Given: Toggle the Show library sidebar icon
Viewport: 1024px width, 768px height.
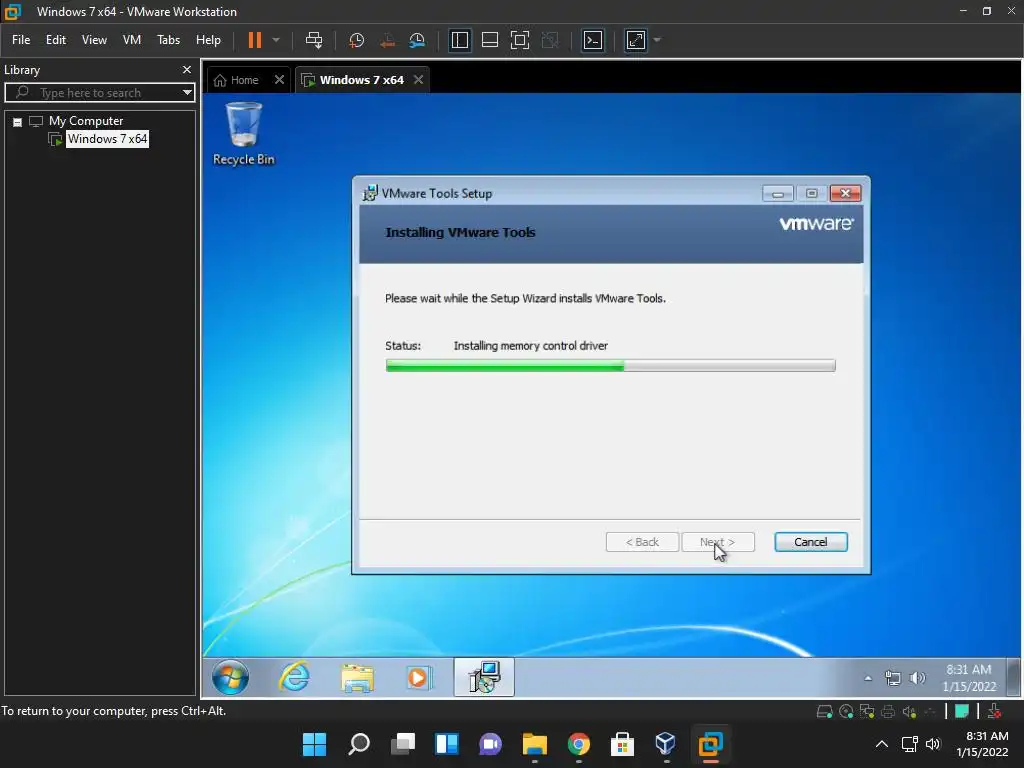Looking at the screenshot, I should click(x=460, y=40).
